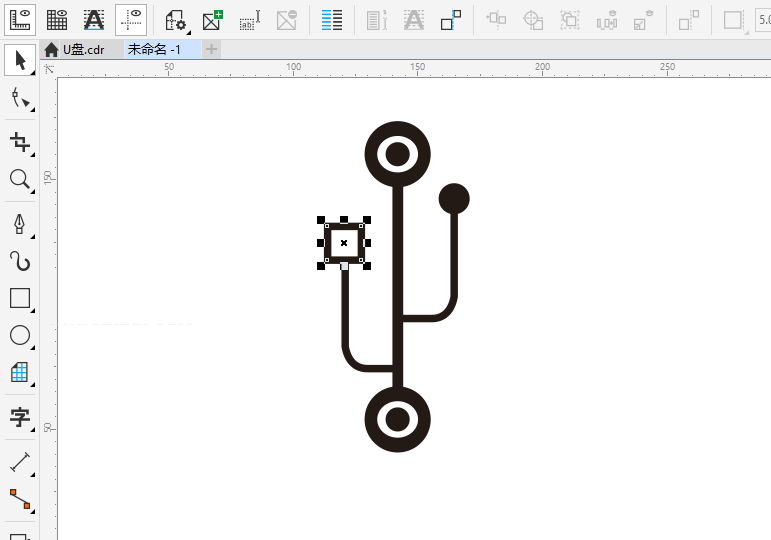Select the Crop tool
The image size is (771, 540).
point(20,142)
